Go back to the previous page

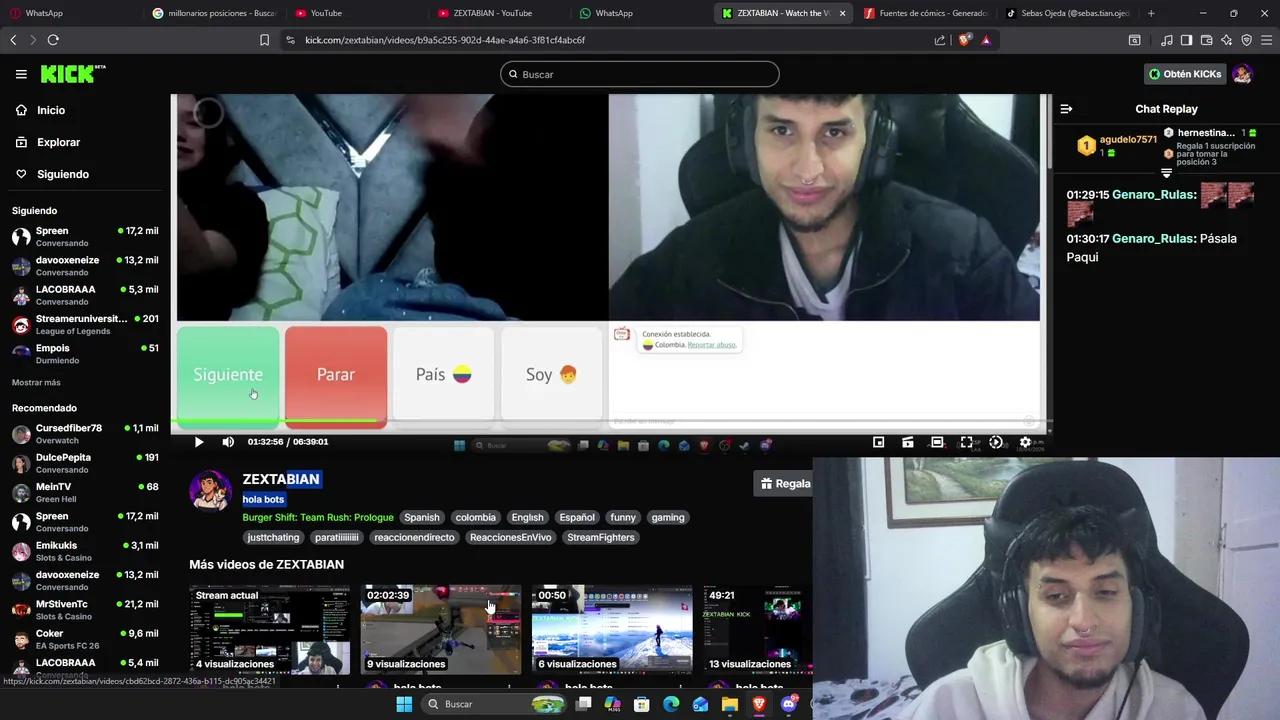point(13,40)
